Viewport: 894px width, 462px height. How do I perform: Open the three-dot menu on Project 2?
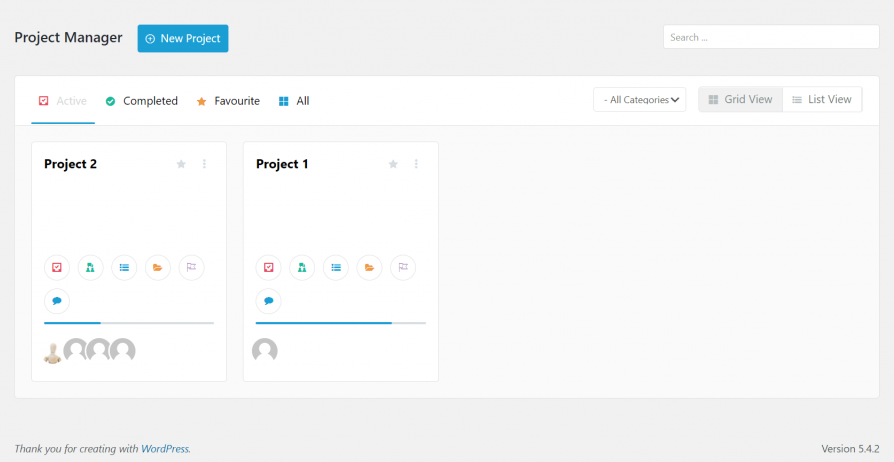pos(205,164)
